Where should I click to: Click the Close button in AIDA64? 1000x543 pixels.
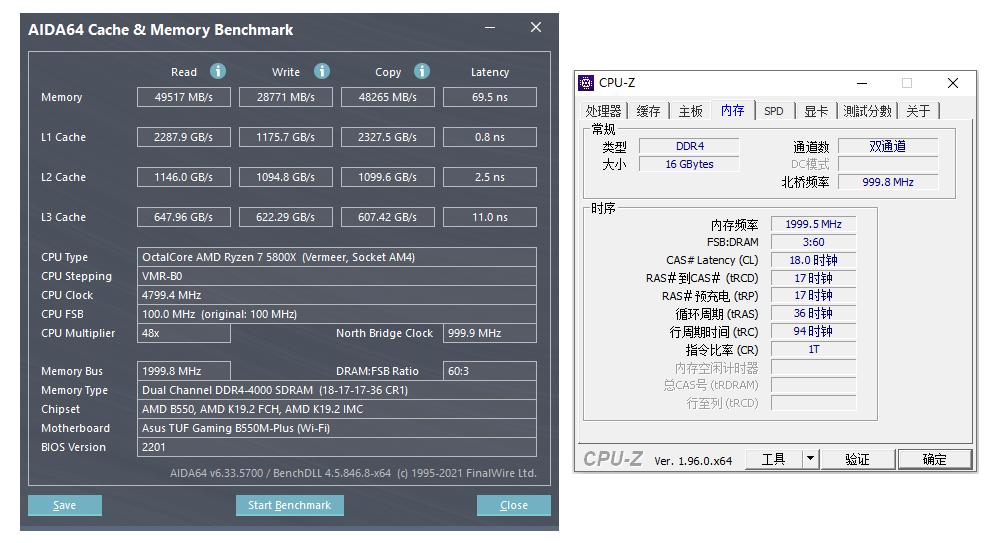(x=513, y=505)
